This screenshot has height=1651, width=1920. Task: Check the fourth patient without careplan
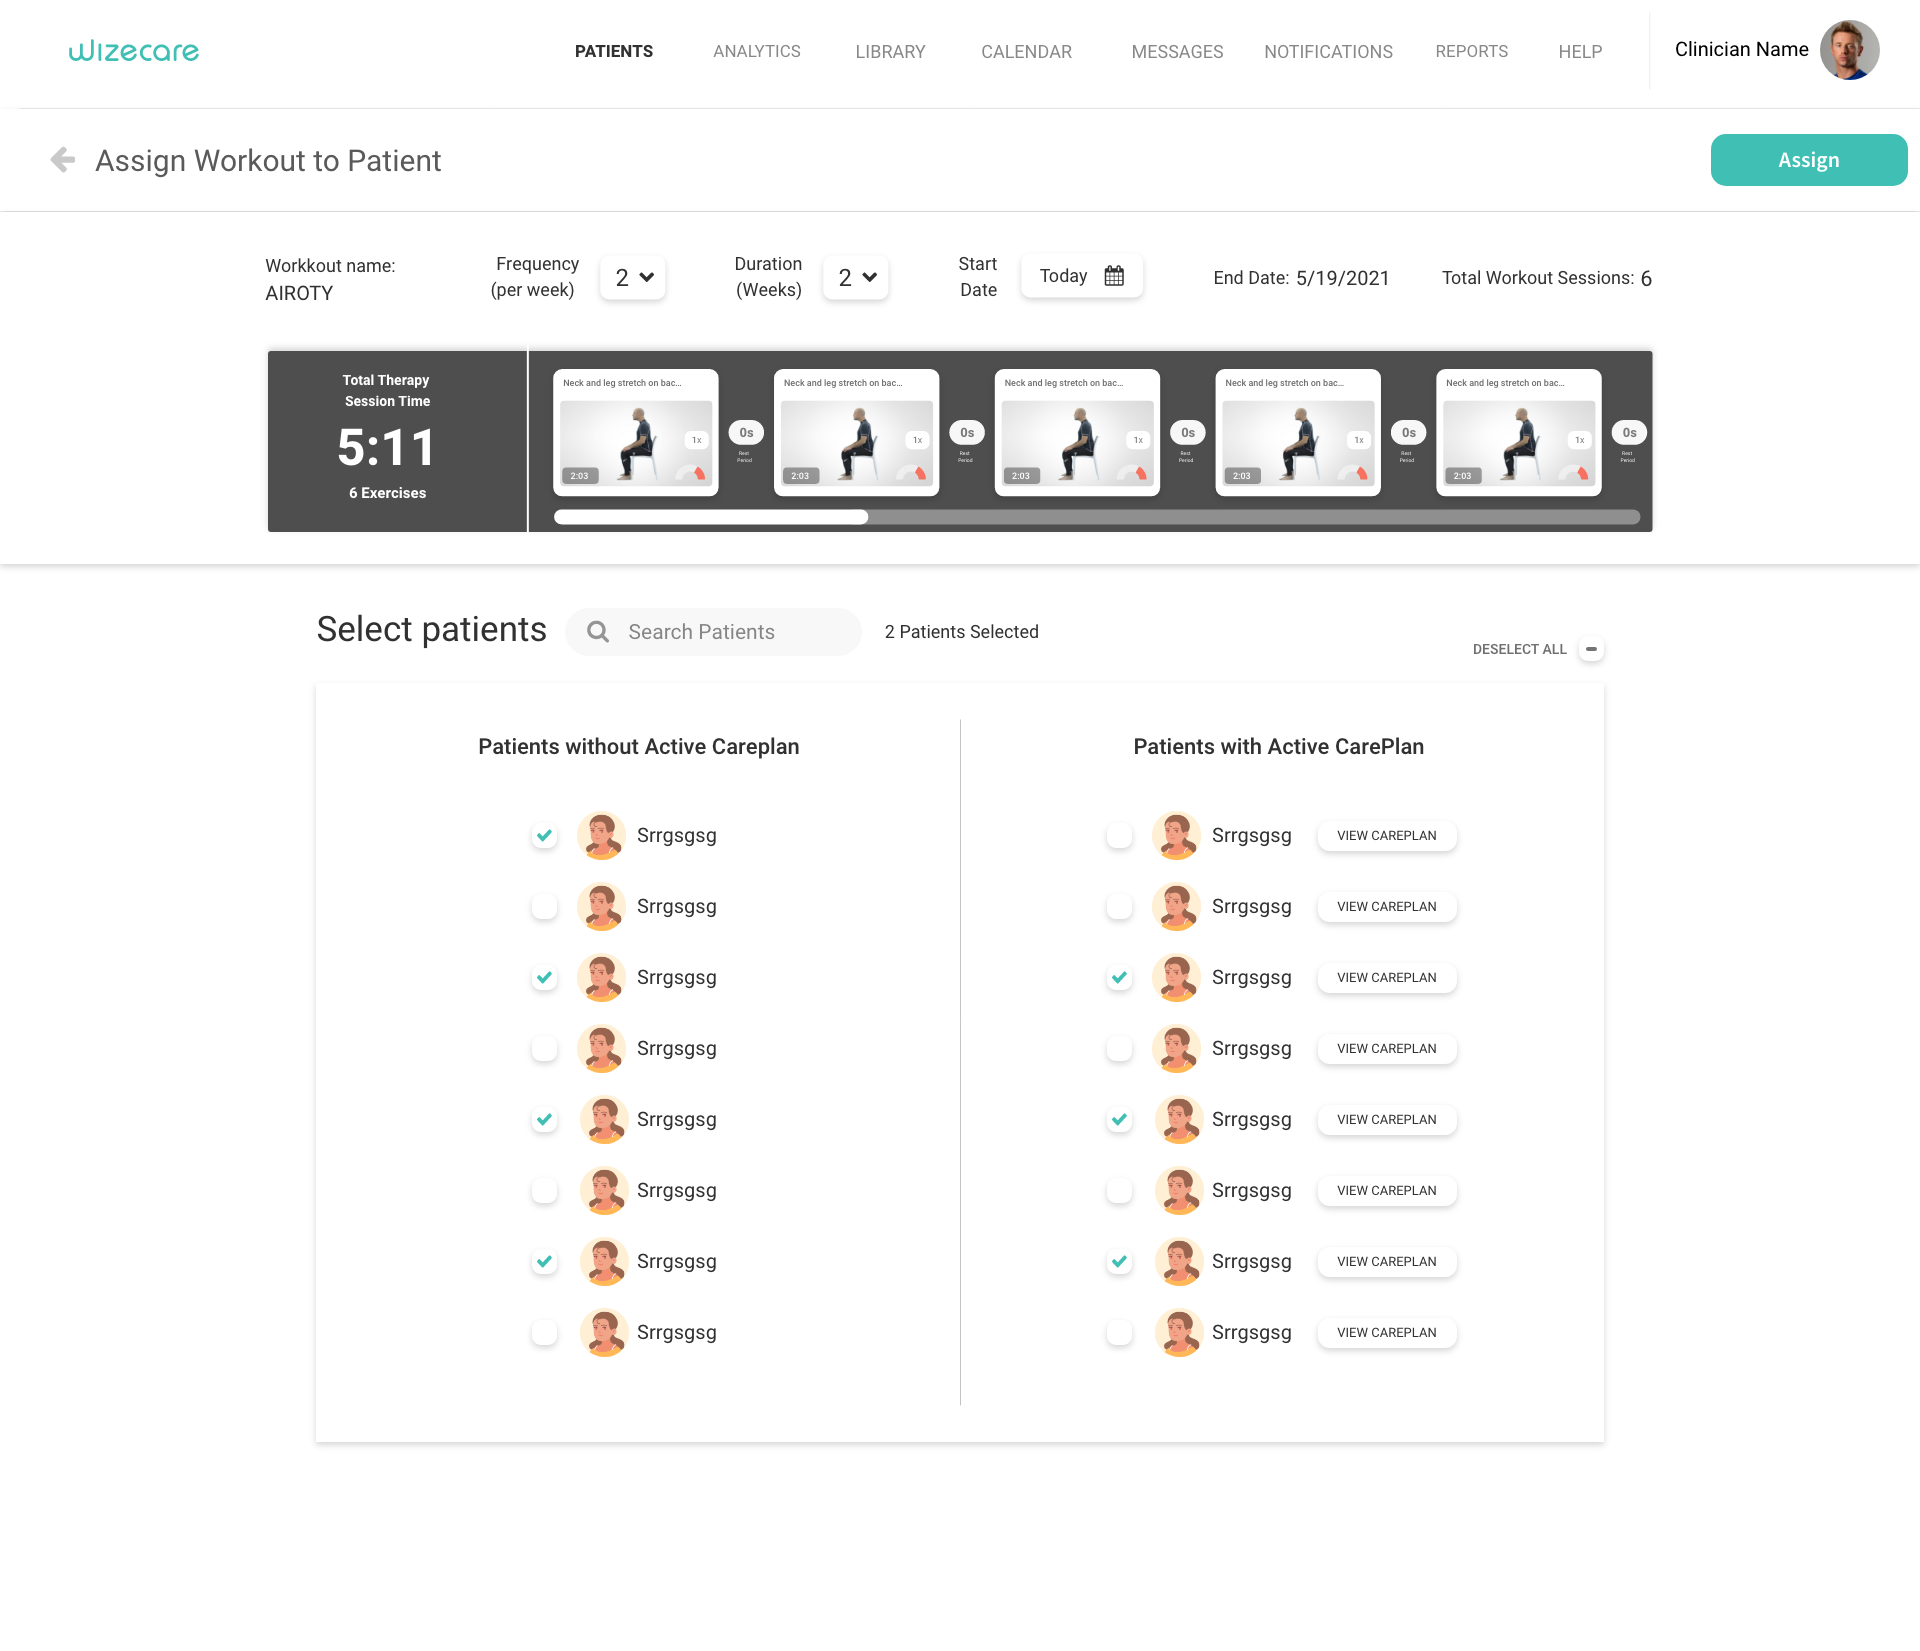[544, 1048]
